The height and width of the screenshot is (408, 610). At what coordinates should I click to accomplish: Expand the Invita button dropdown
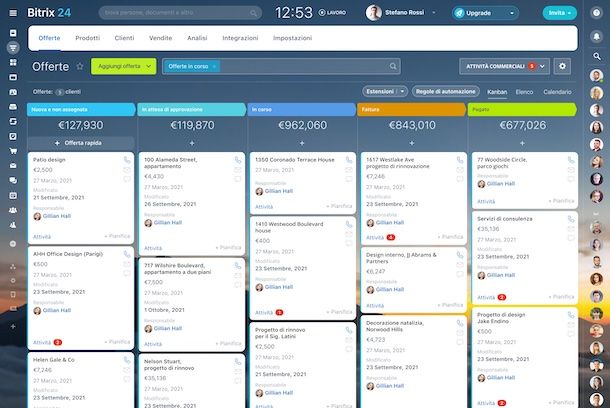(570, 13)
